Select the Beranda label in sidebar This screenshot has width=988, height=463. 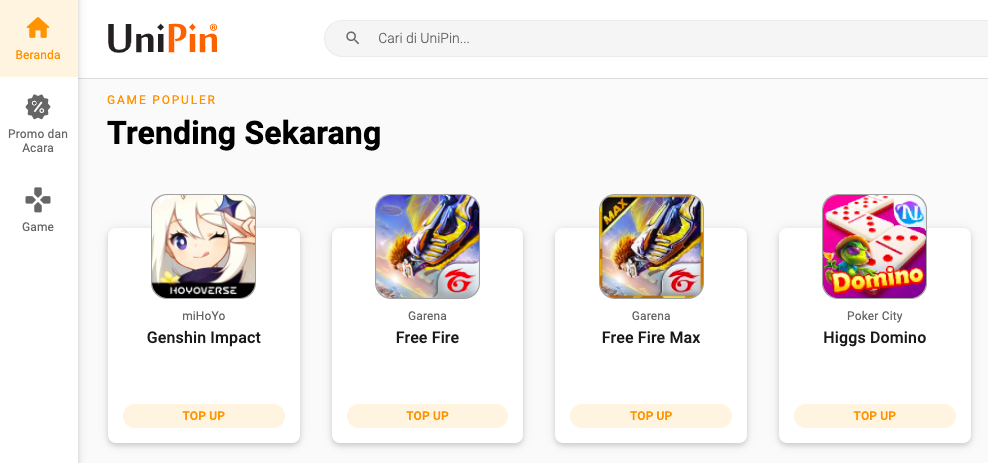38,55
